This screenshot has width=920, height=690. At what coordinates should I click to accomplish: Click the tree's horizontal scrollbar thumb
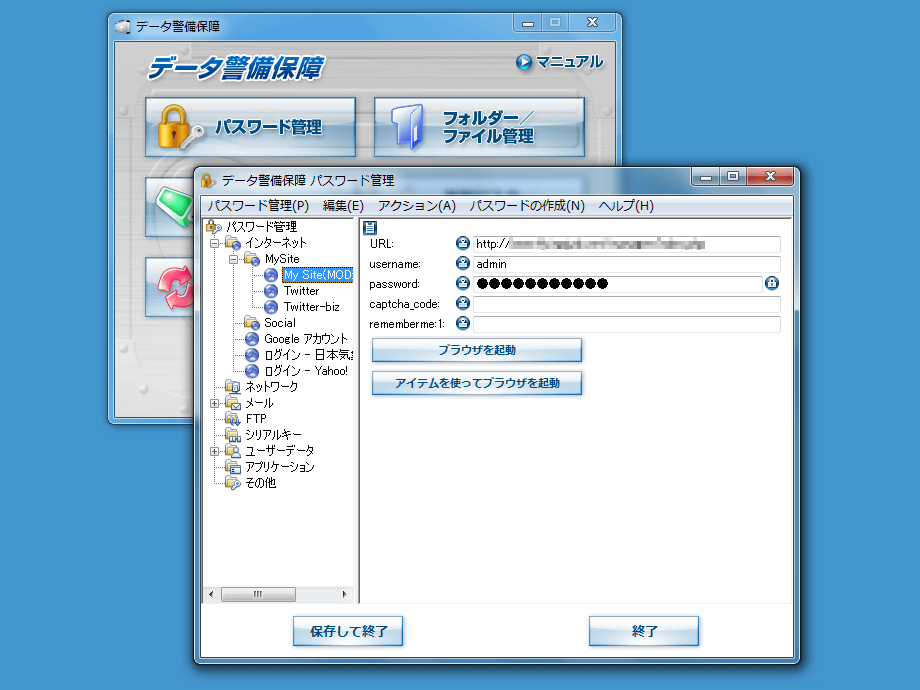click(258, 594)
